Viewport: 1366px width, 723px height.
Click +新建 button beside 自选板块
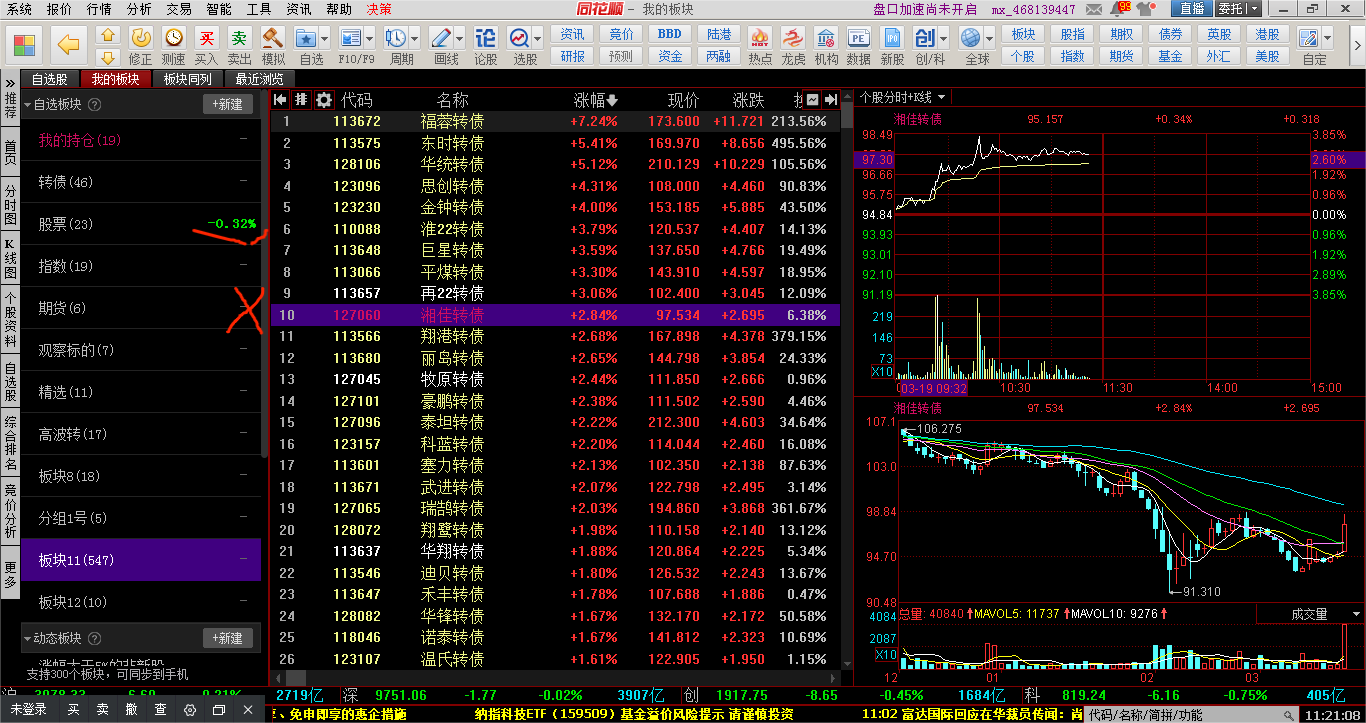click(x=227, y=105)
